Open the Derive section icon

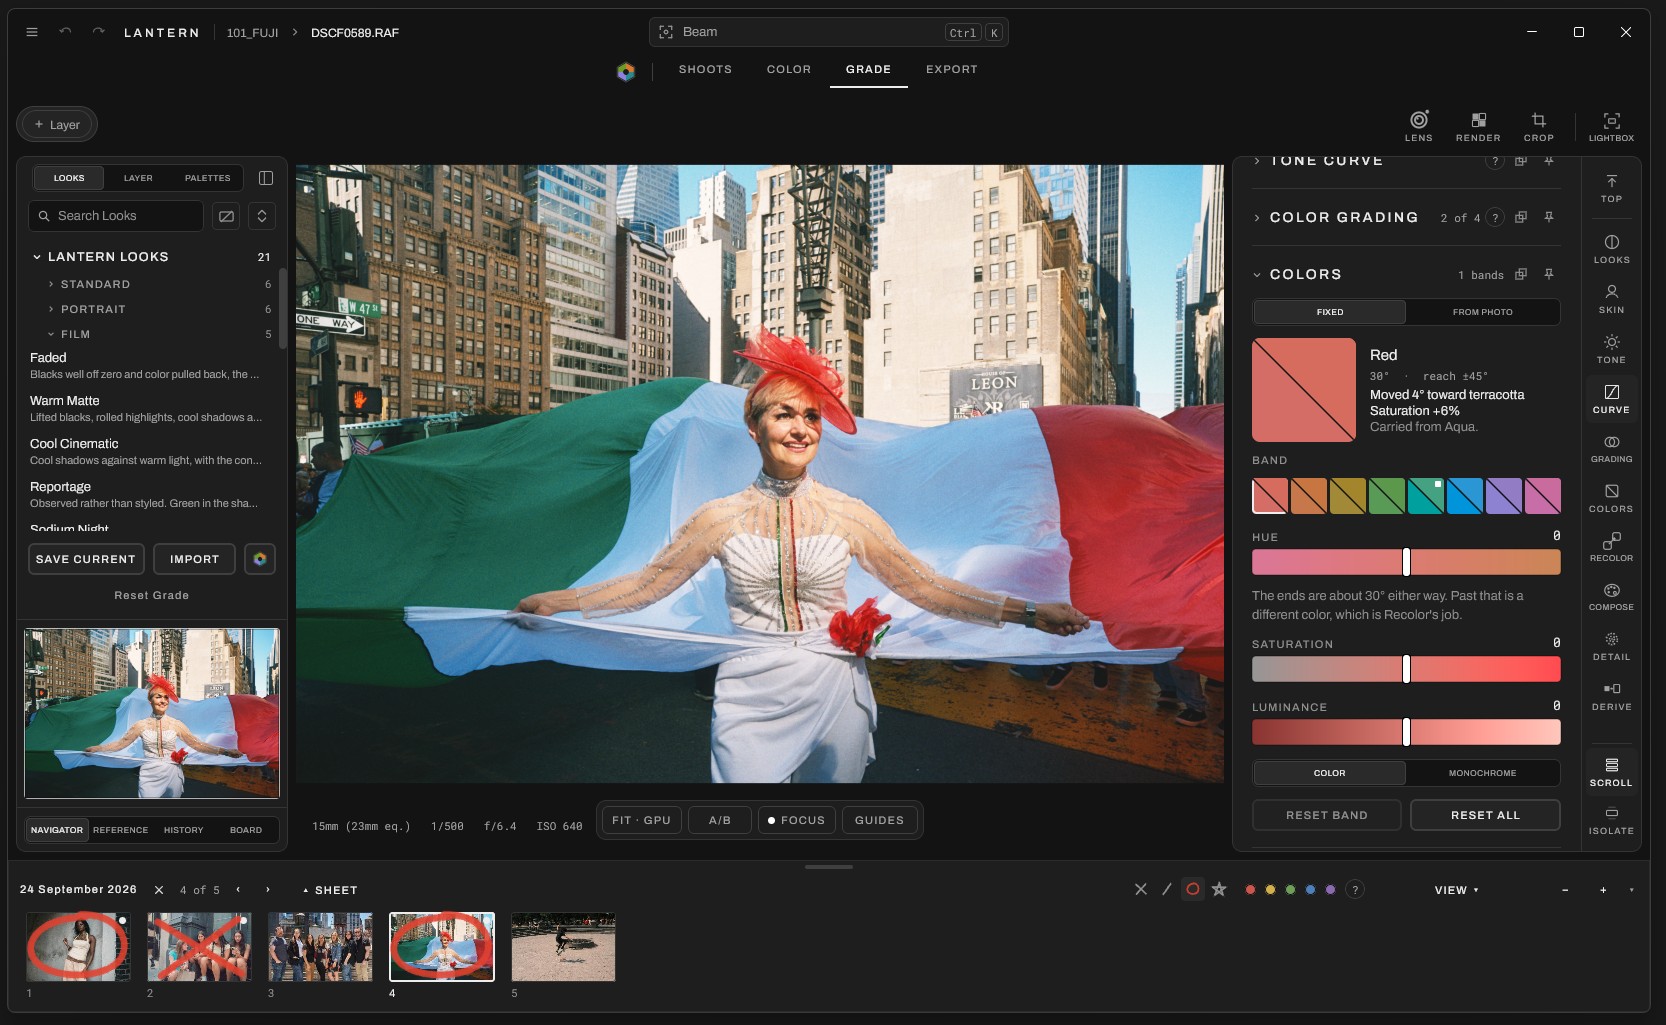pyautogui.click(x=1611, y=696)
